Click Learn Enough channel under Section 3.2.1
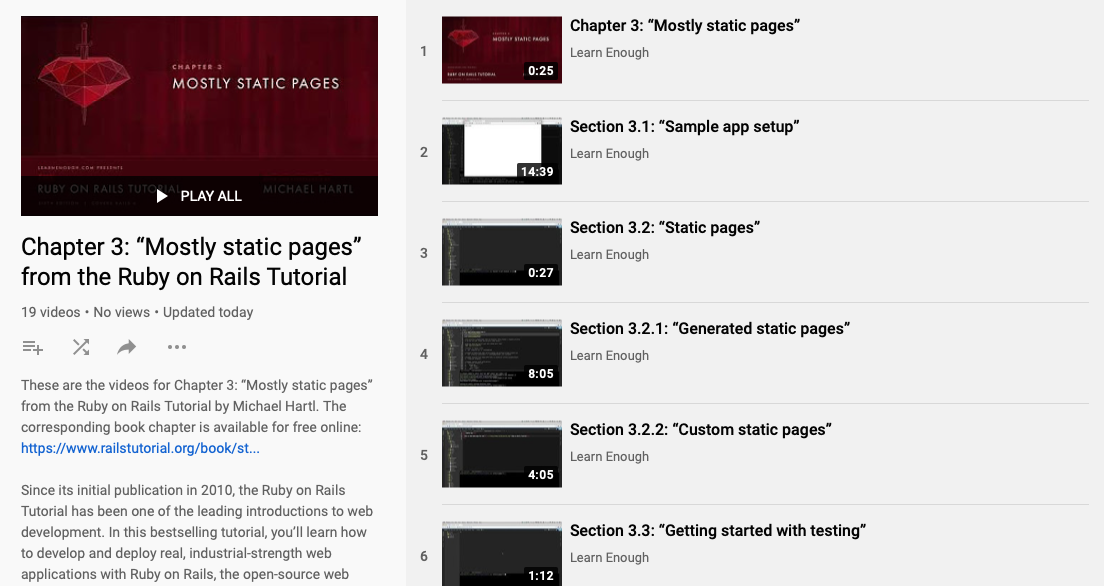 [609, 356]
